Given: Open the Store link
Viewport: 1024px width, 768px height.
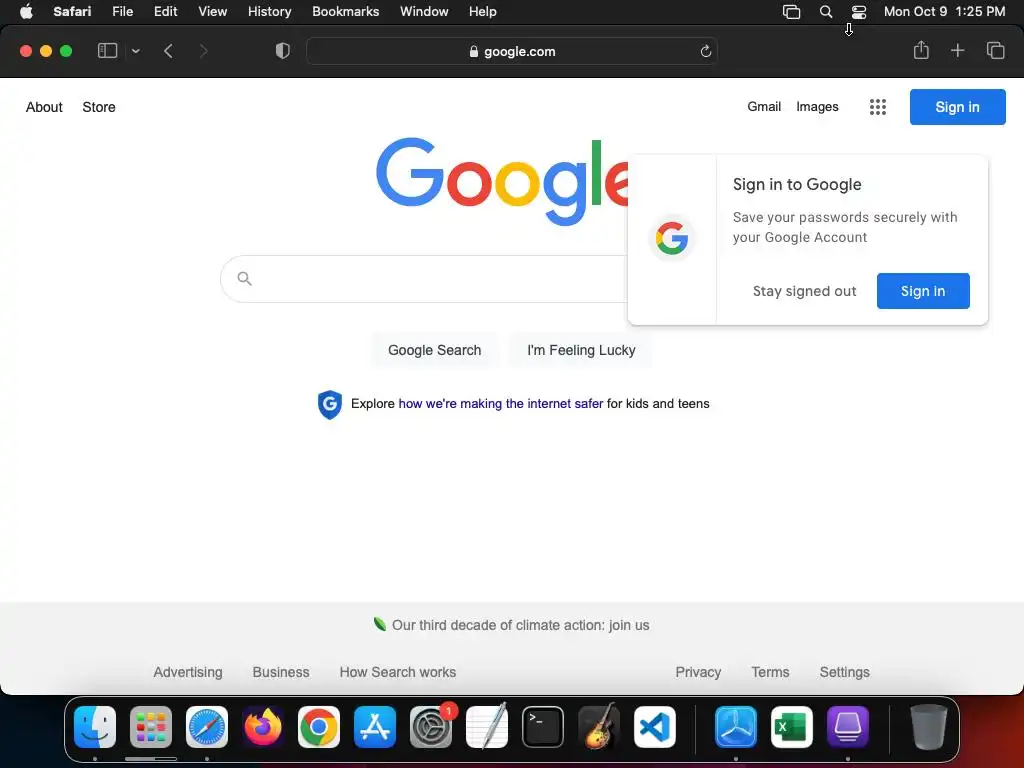Looking at the screenshot, I should click(99, 107).
